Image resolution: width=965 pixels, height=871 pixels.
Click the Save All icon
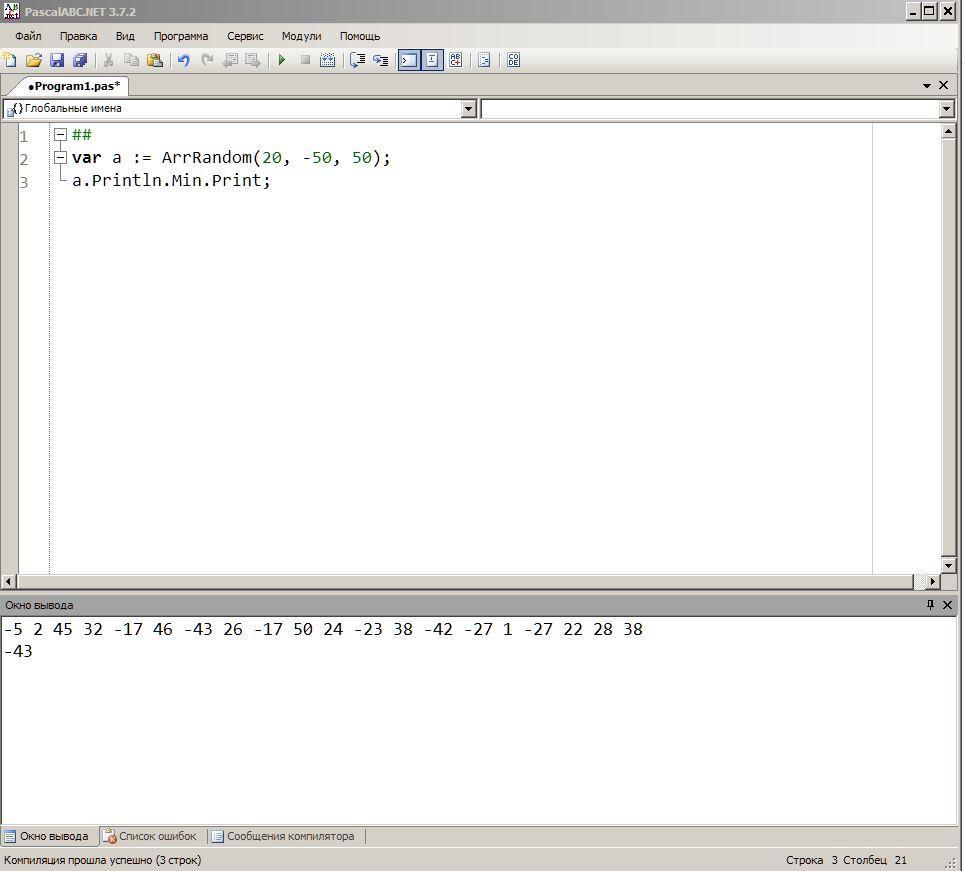pos(80,60)
